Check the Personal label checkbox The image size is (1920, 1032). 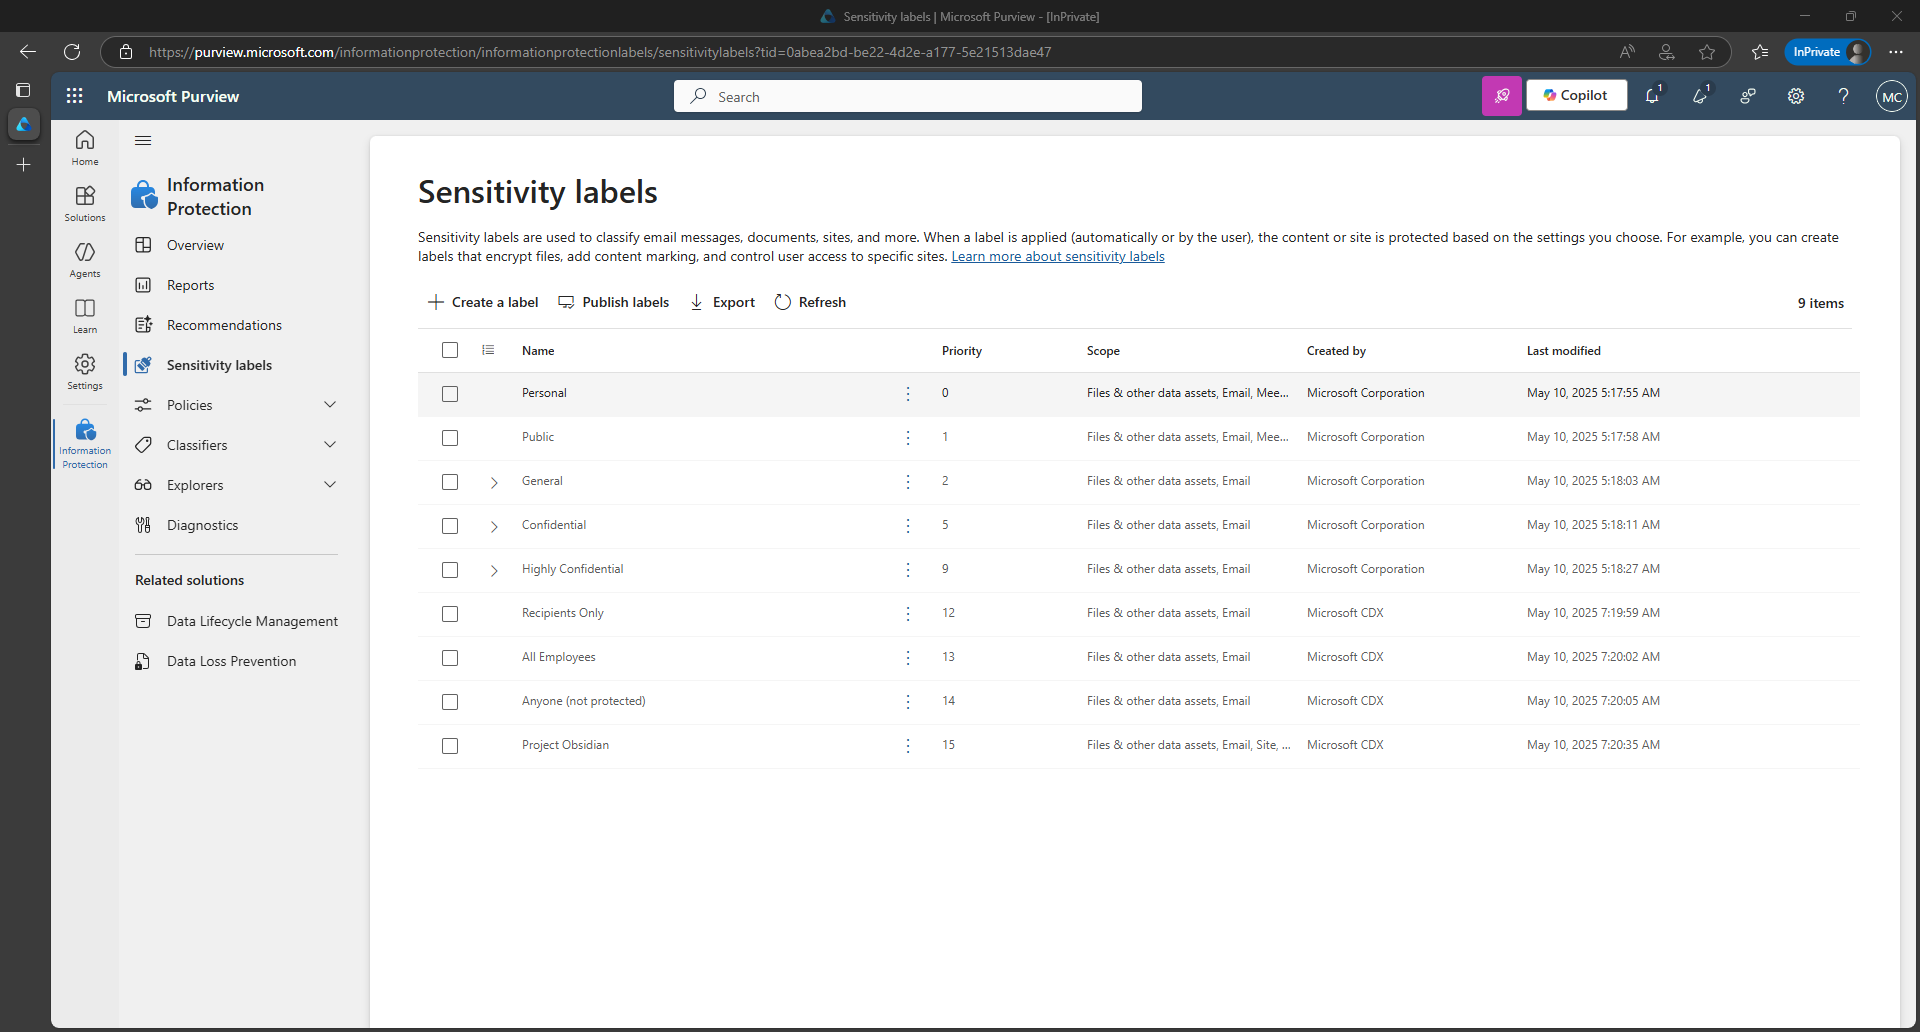pyautogui.click(x=450, y=394)
